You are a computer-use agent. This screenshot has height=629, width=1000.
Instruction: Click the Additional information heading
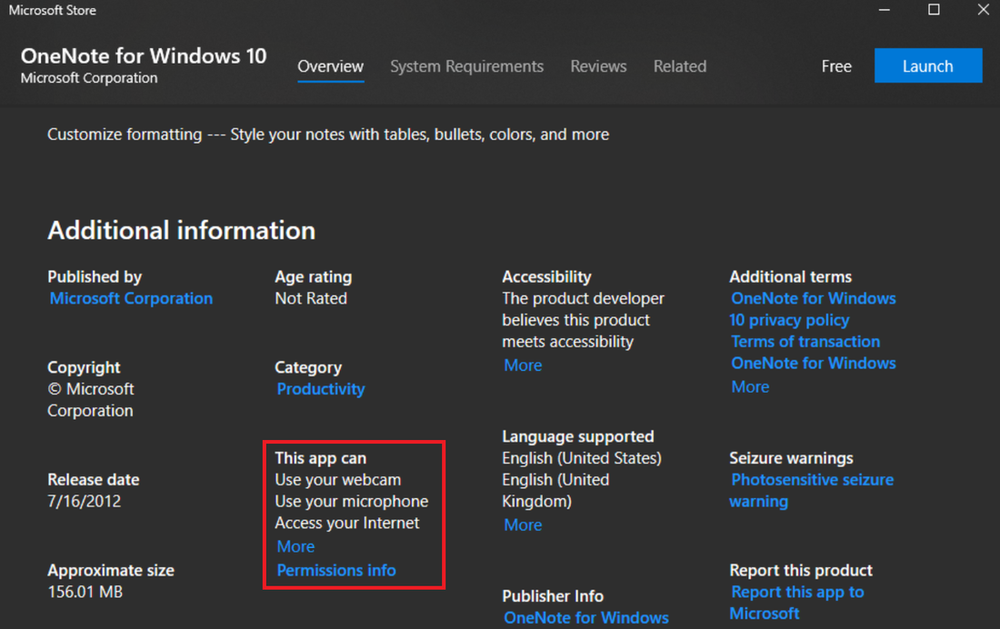(181, 231)
